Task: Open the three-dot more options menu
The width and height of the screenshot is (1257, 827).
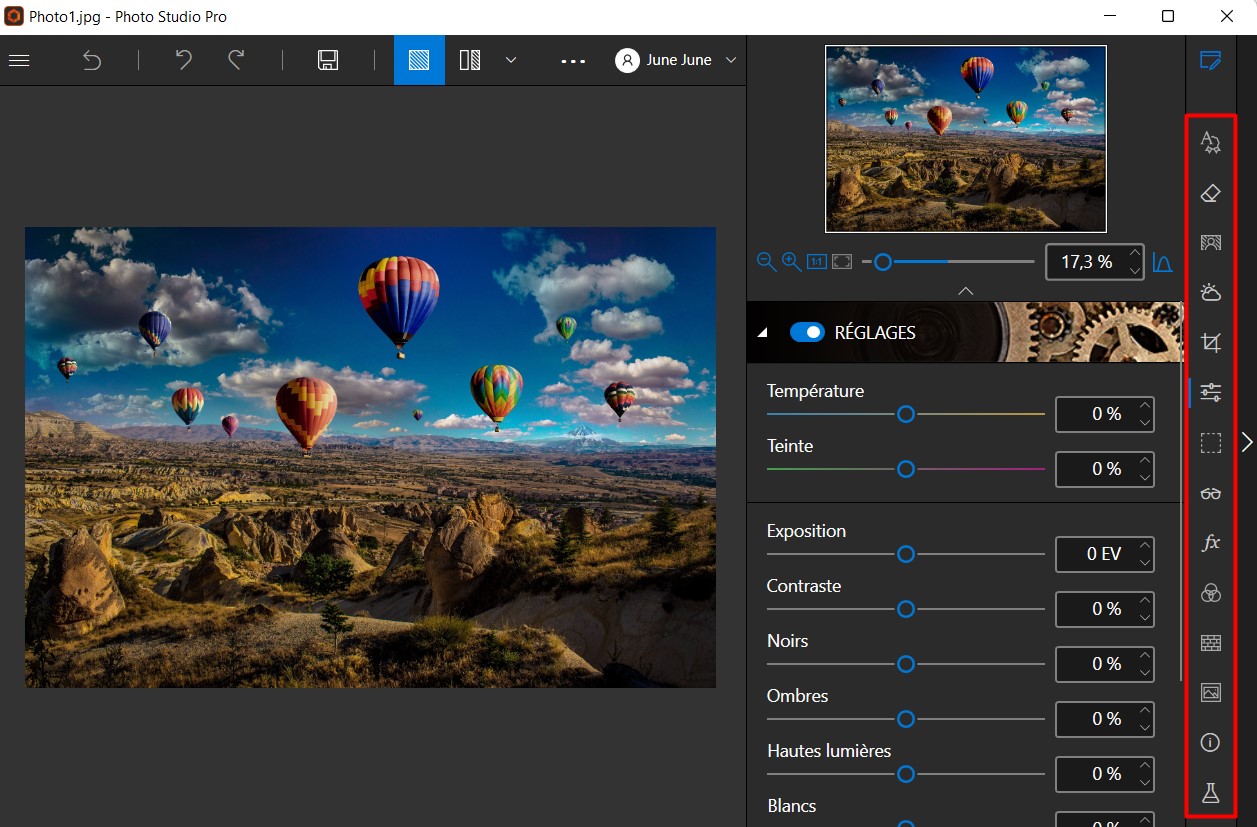Action: 573,61
